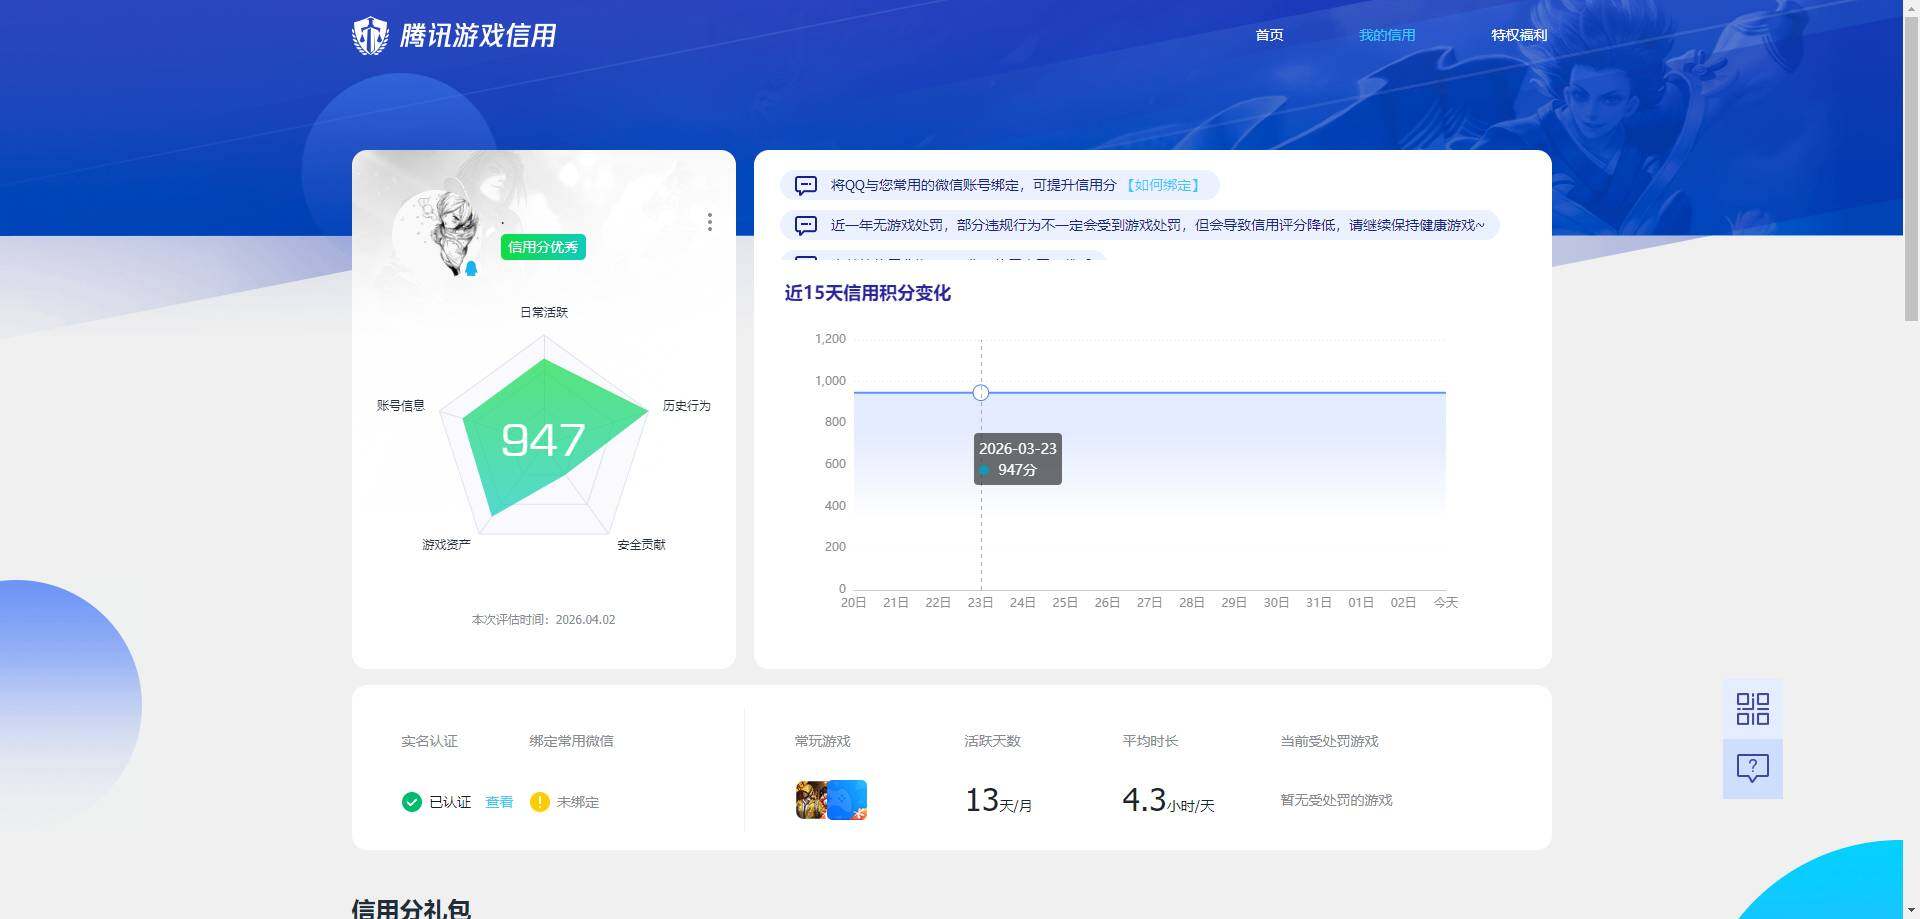Click the green verified checkmark beside 已认证

(411, 801)
